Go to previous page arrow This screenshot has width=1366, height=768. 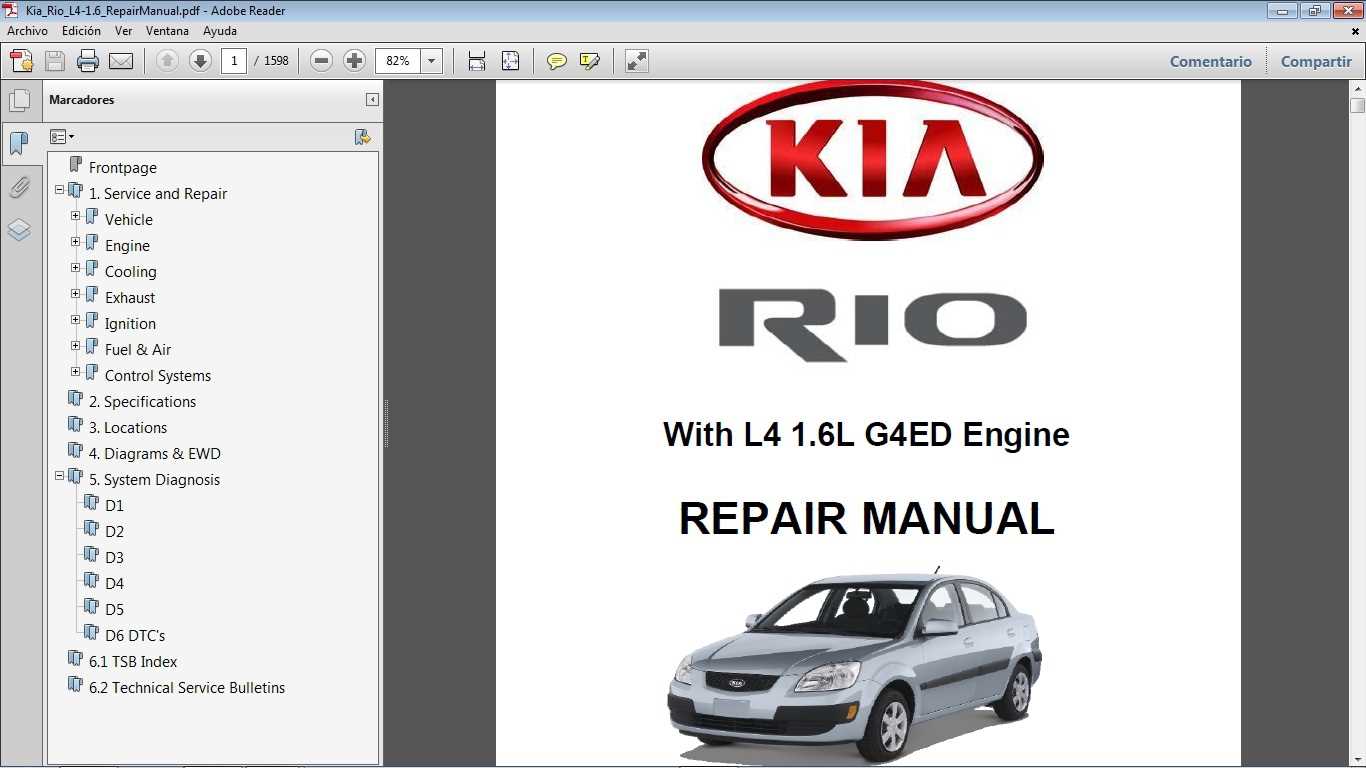pyautogui.click(x=168, y=61)
